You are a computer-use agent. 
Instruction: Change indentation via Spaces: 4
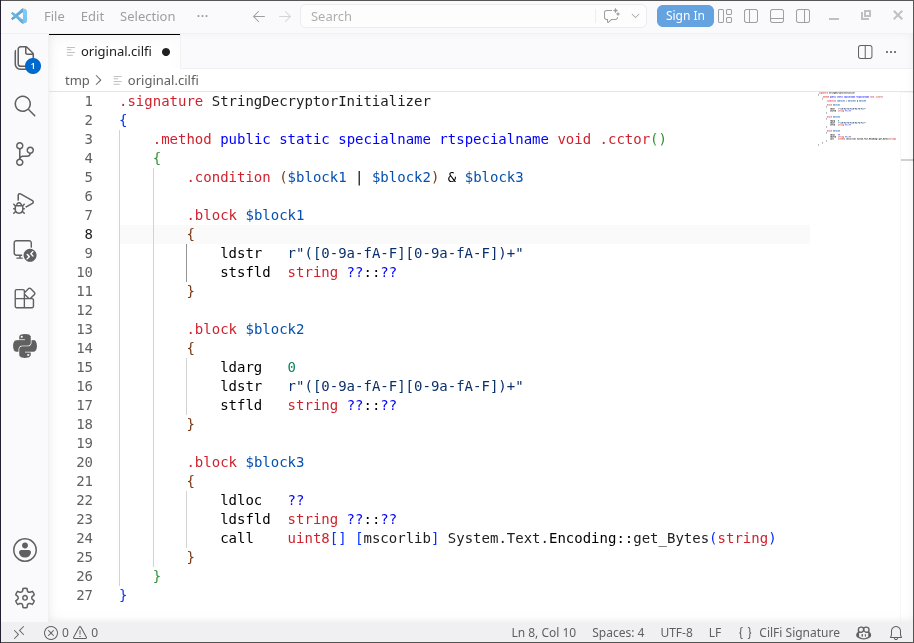(x=618, y=633)
